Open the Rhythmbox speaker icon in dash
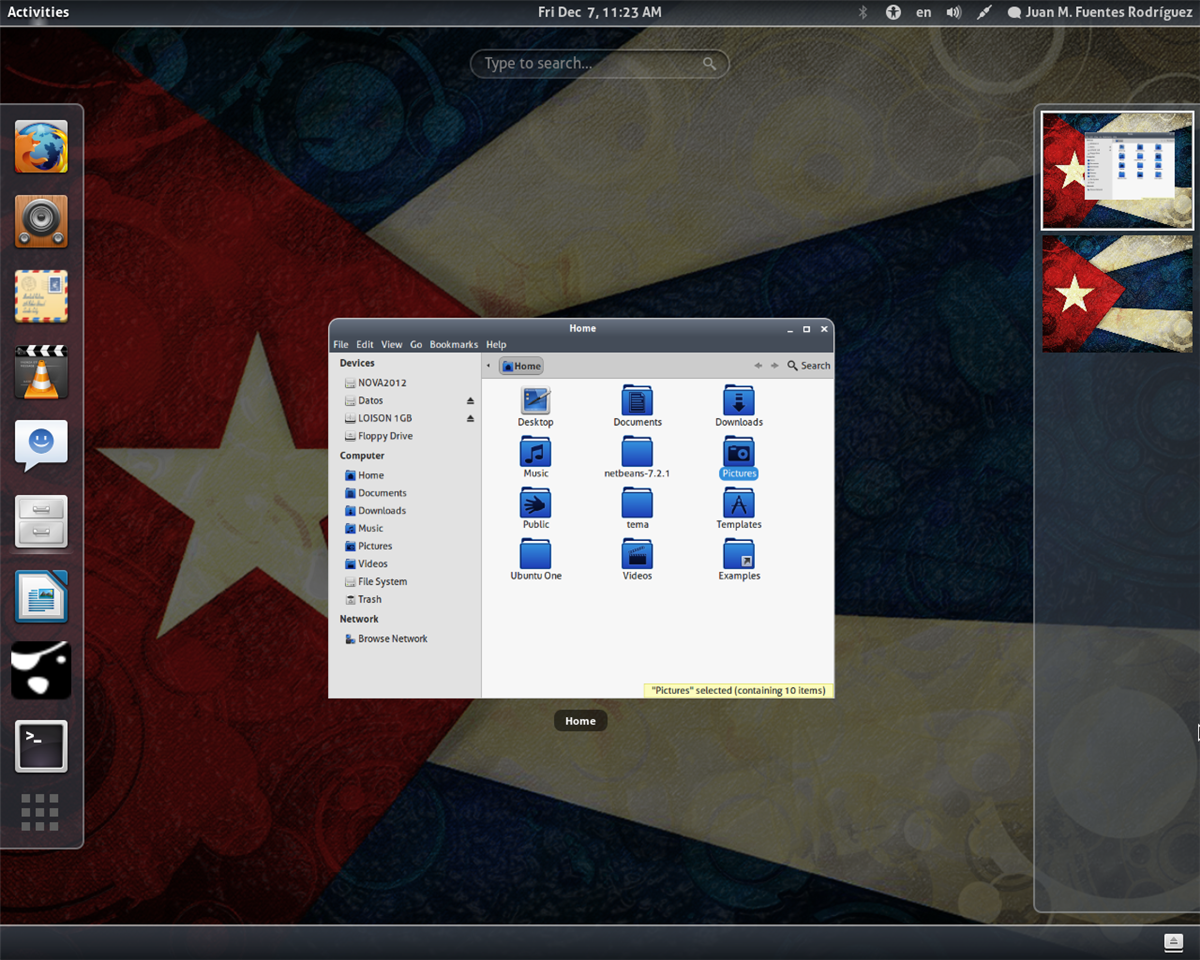Image resolution: width=1200 pixels, height=960 pixels. (41, 222)
